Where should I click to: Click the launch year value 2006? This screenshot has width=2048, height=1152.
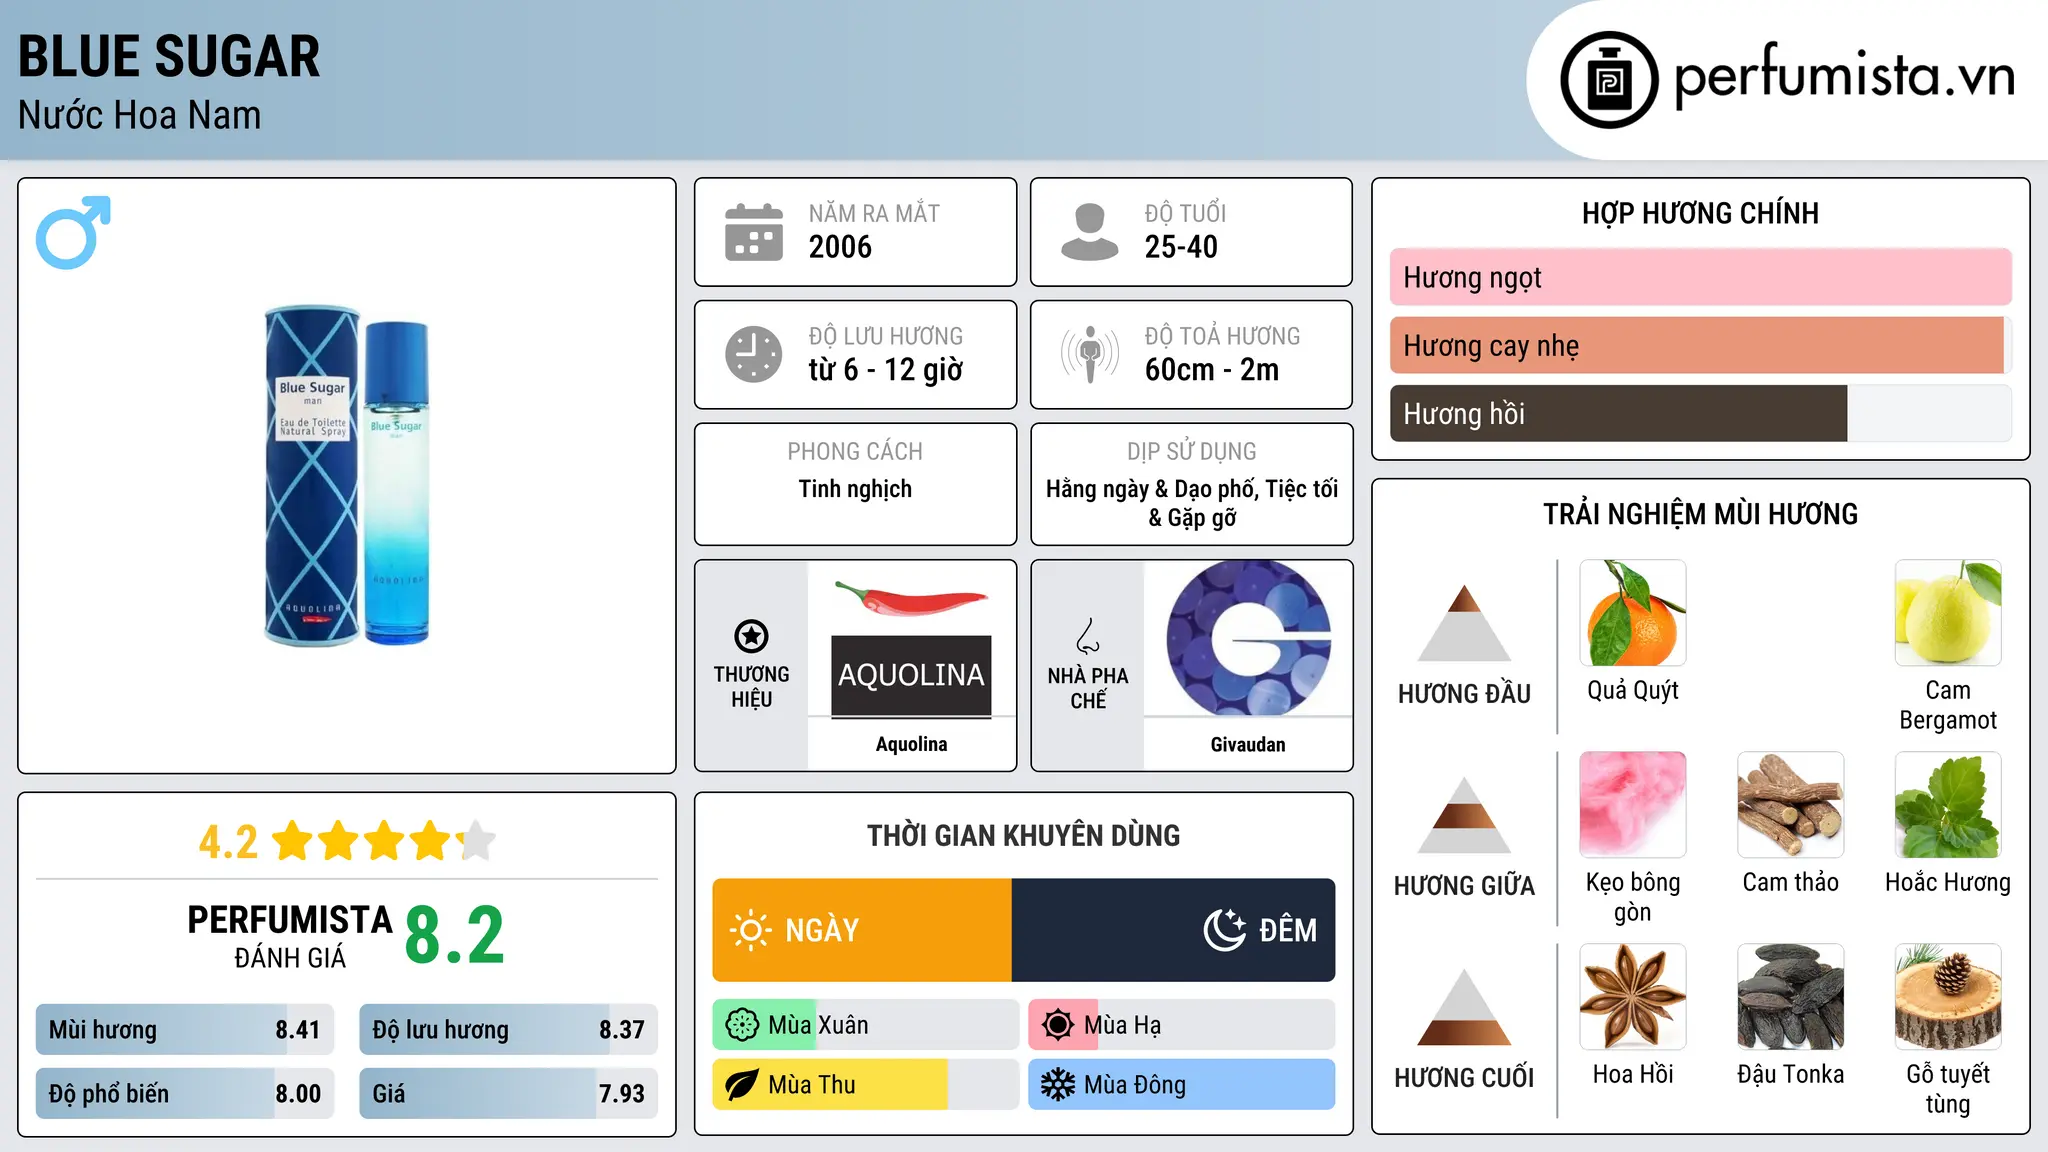[x=840, y=247]
